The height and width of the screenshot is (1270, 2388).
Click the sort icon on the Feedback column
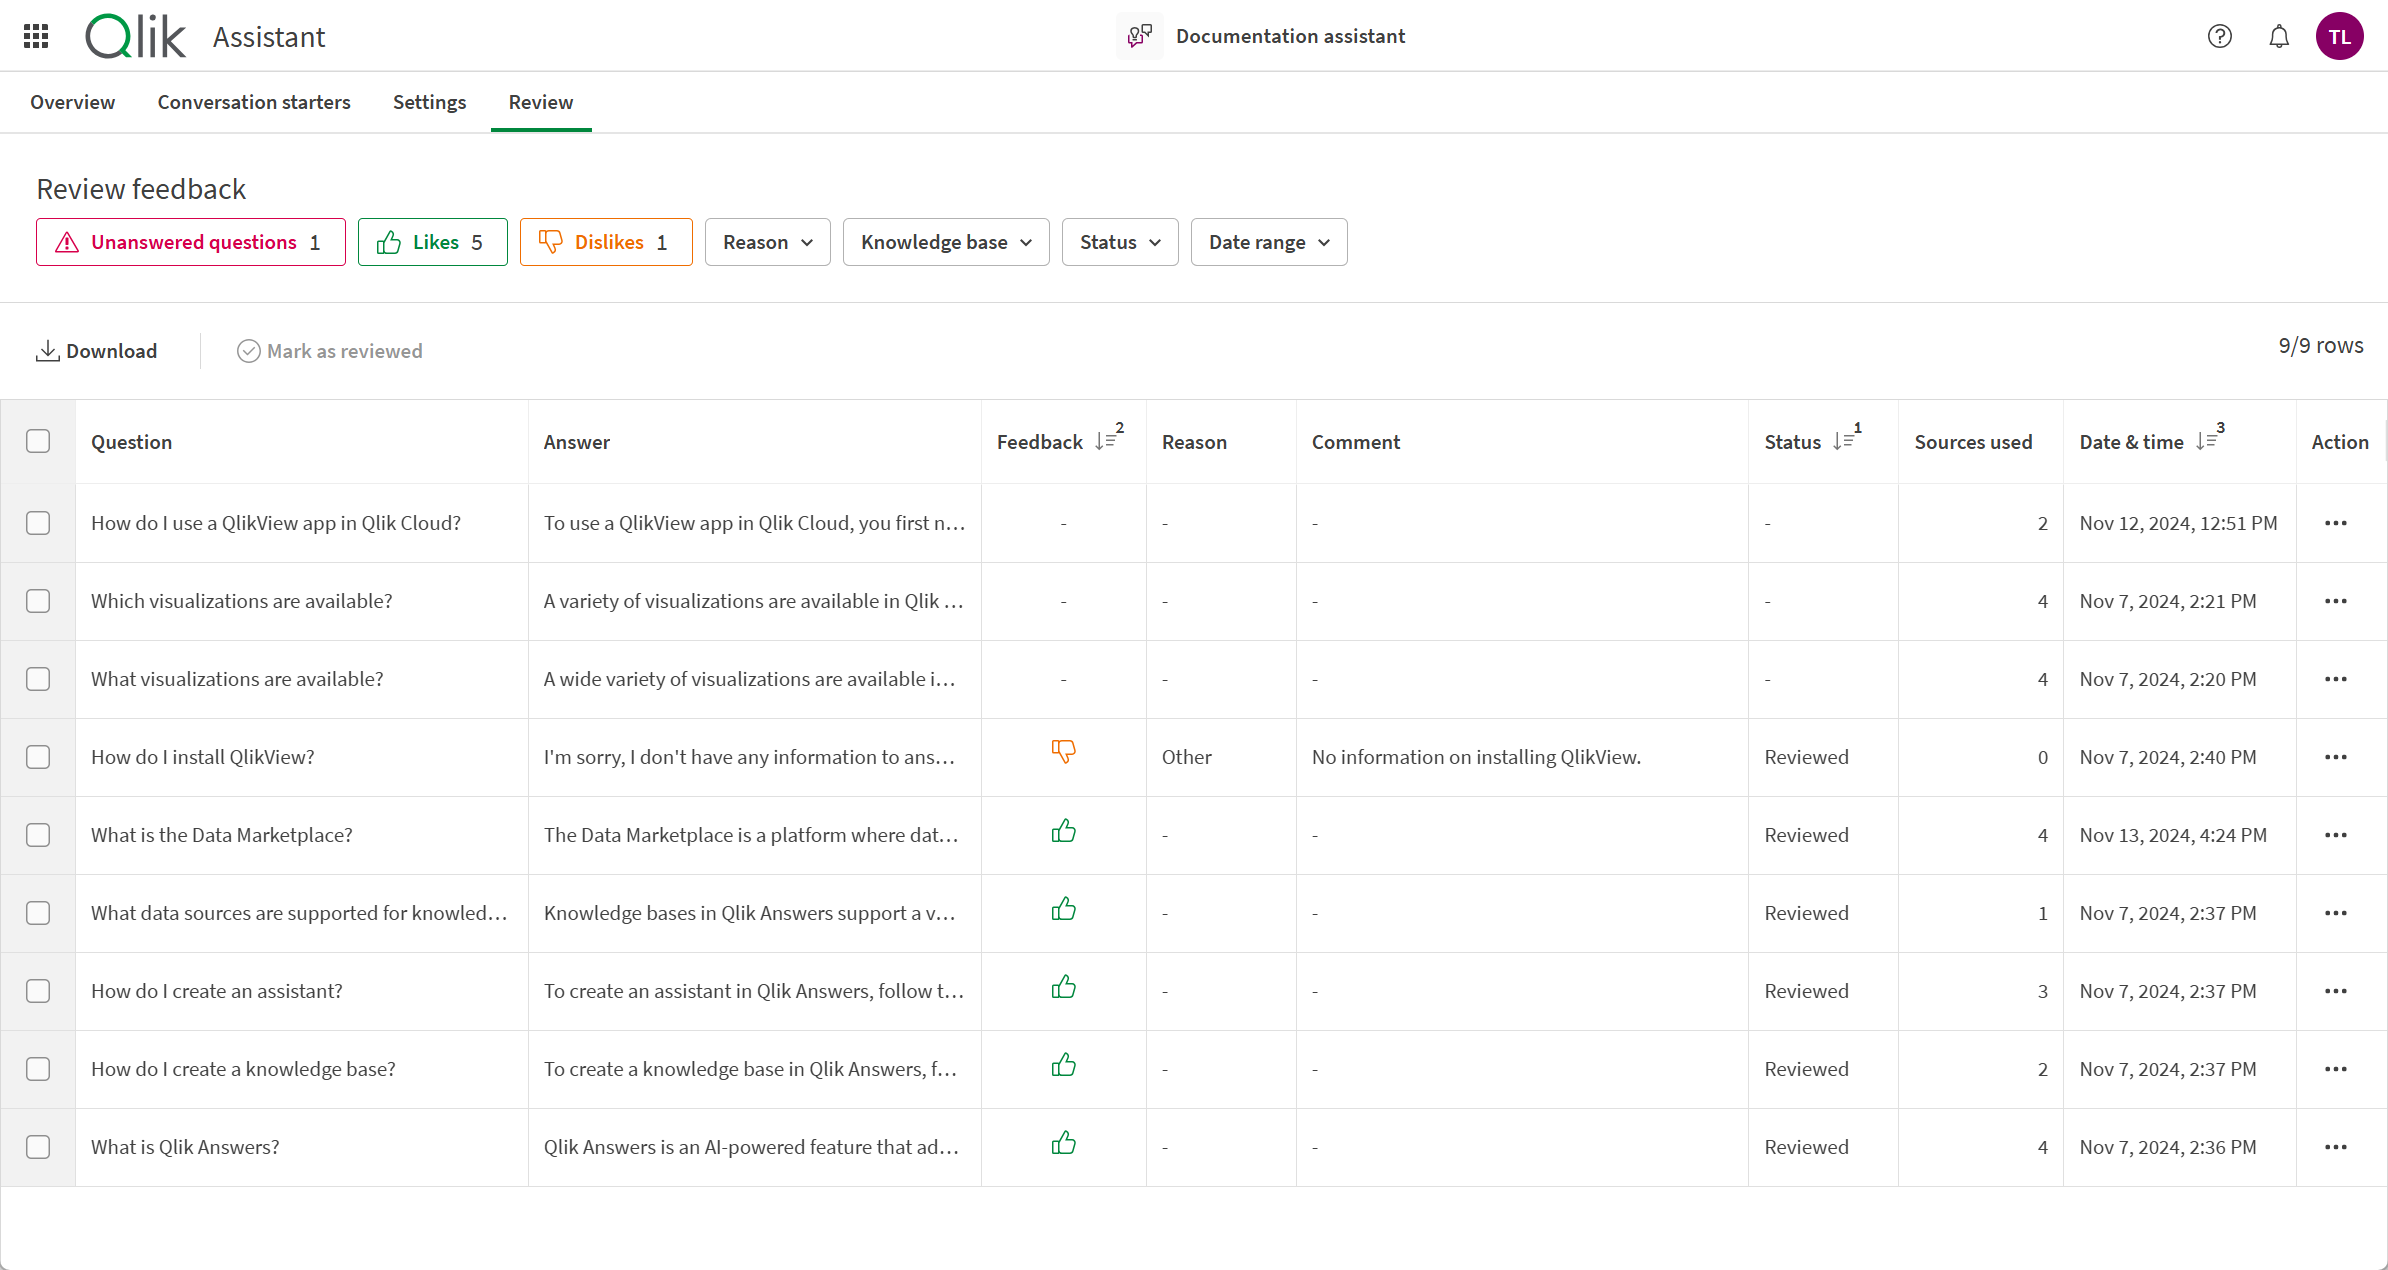1104,442
